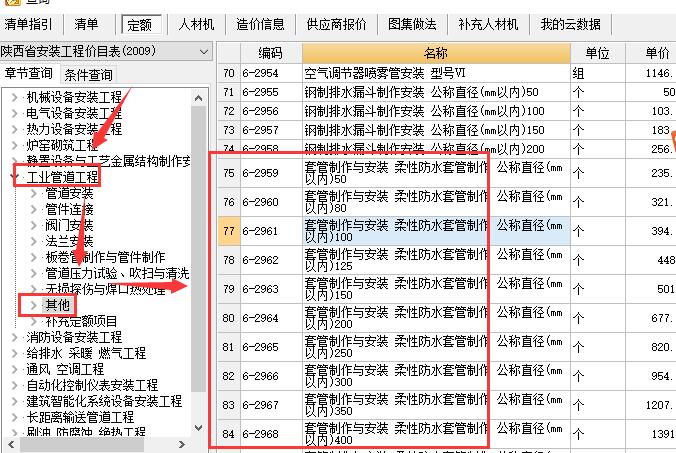Click the horizontal scrollbar left arrow
The height and width of the screenshot is (453, 676).
[x=10, y=444]
